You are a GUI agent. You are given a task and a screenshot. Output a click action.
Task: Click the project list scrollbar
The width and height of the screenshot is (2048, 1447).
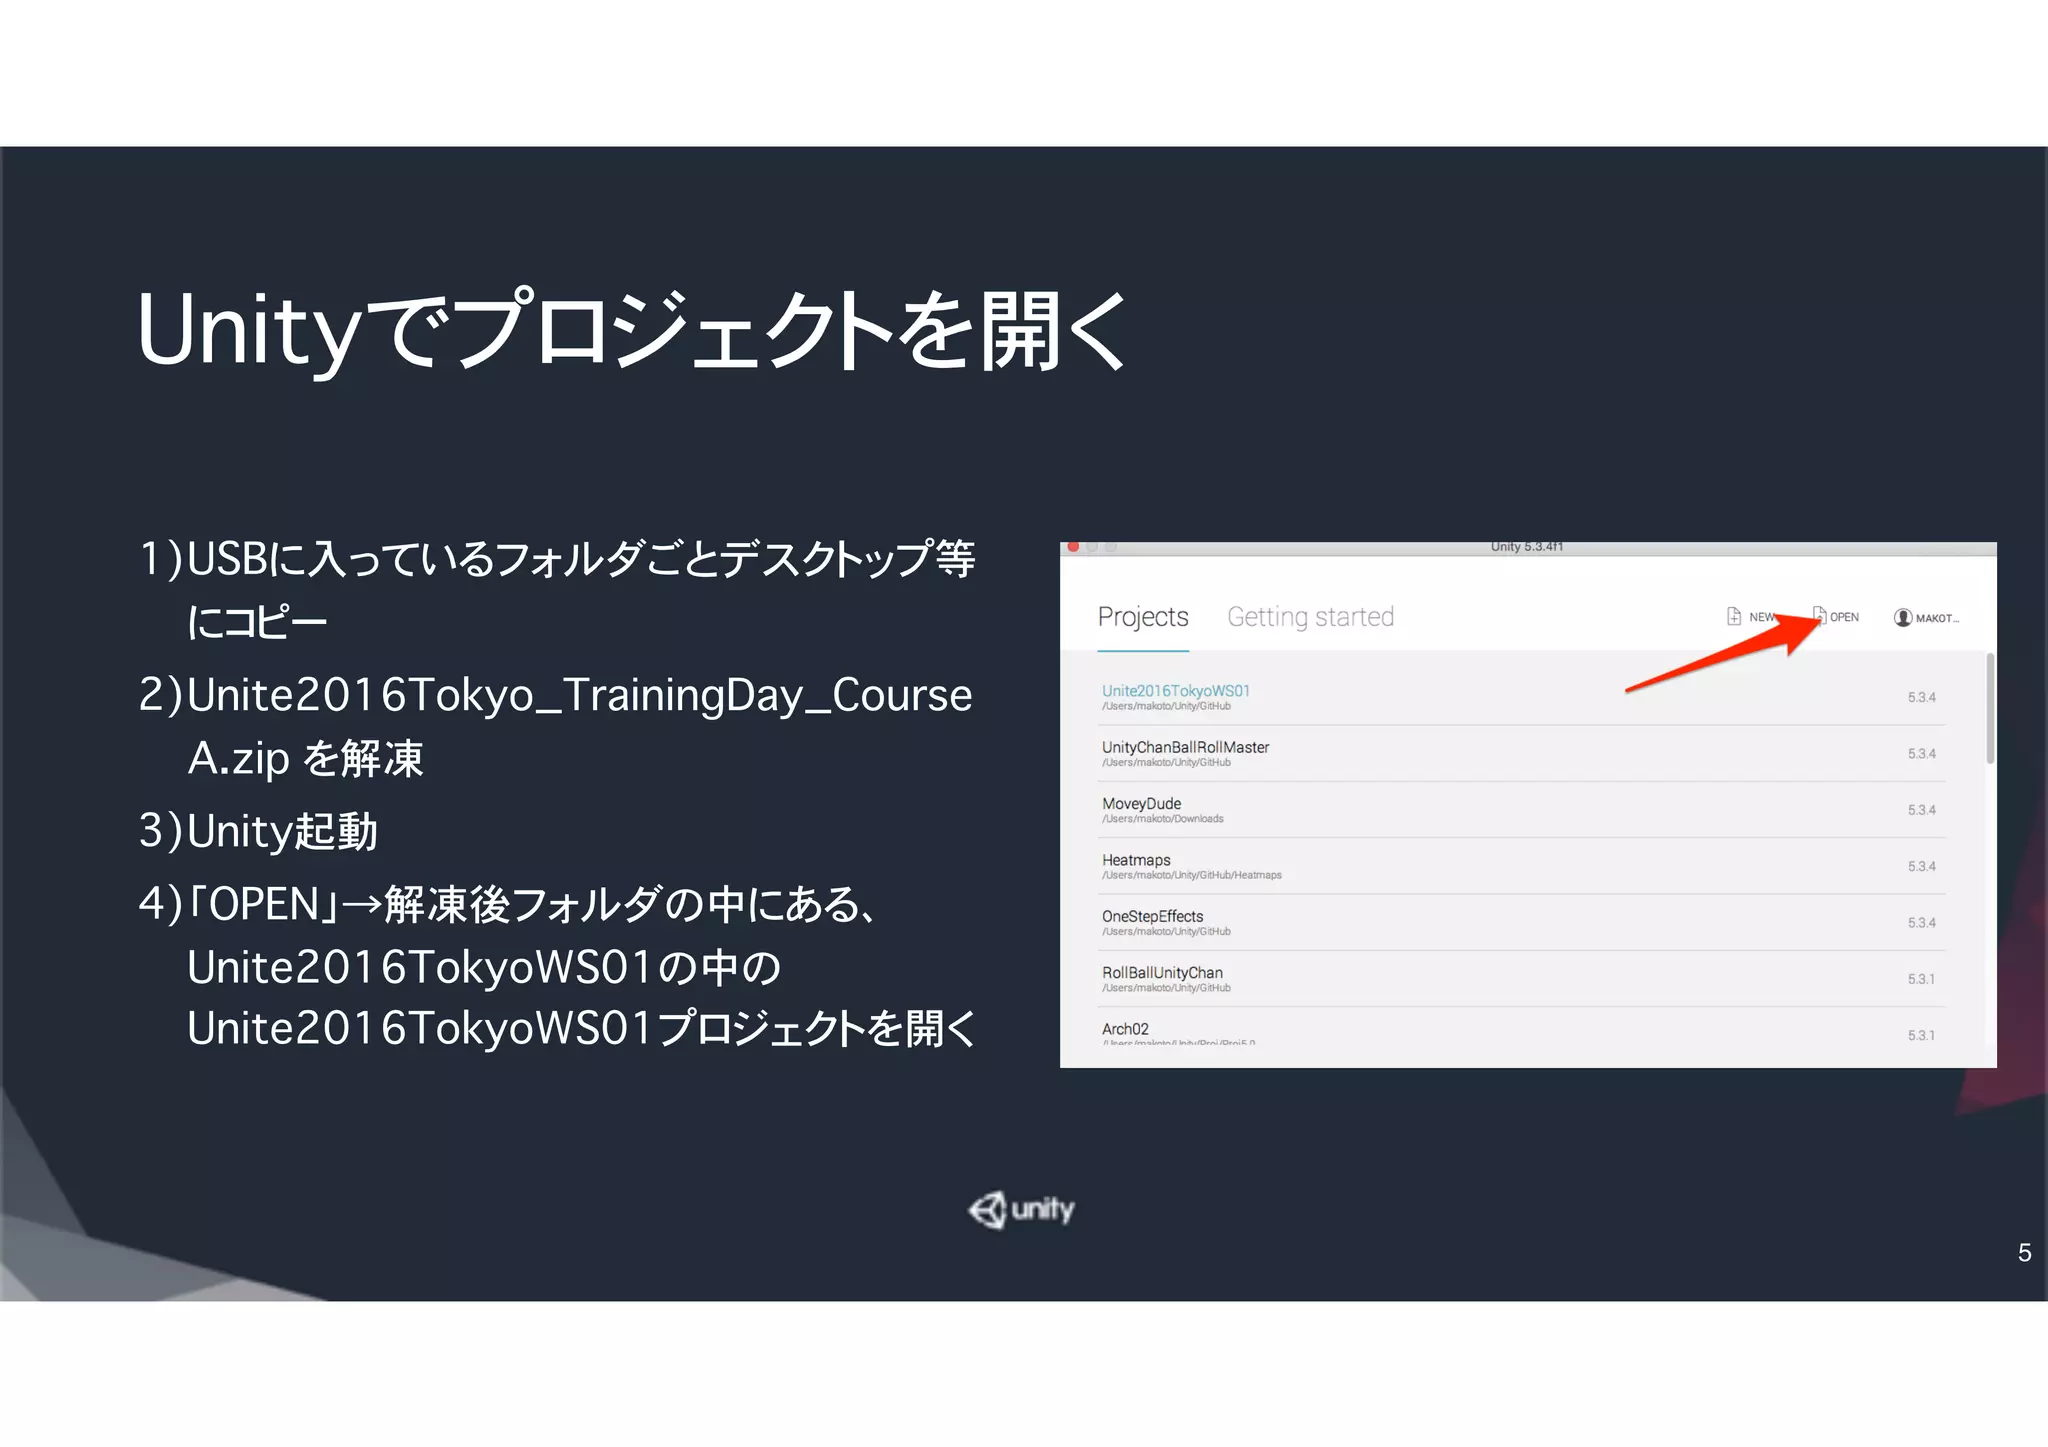pos(1990,708)
